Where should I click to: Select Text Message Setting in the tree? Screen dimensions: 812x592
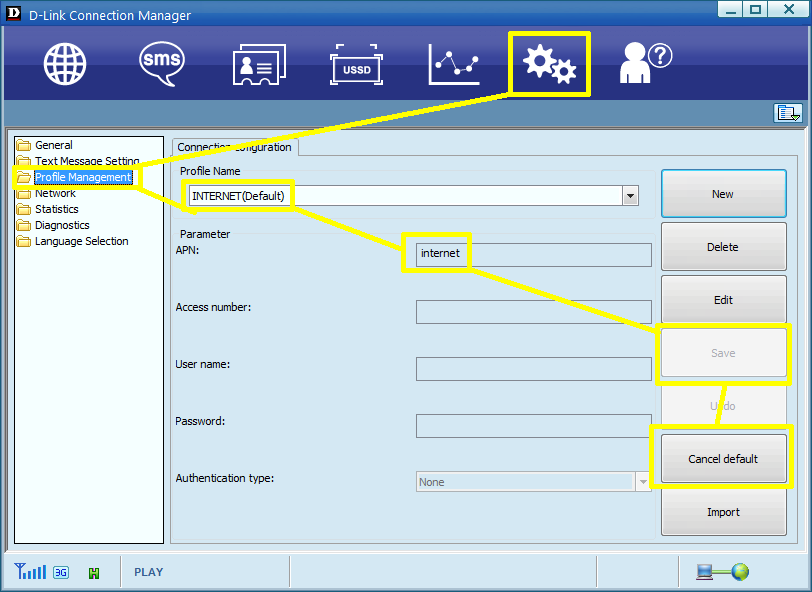[78, 161]
